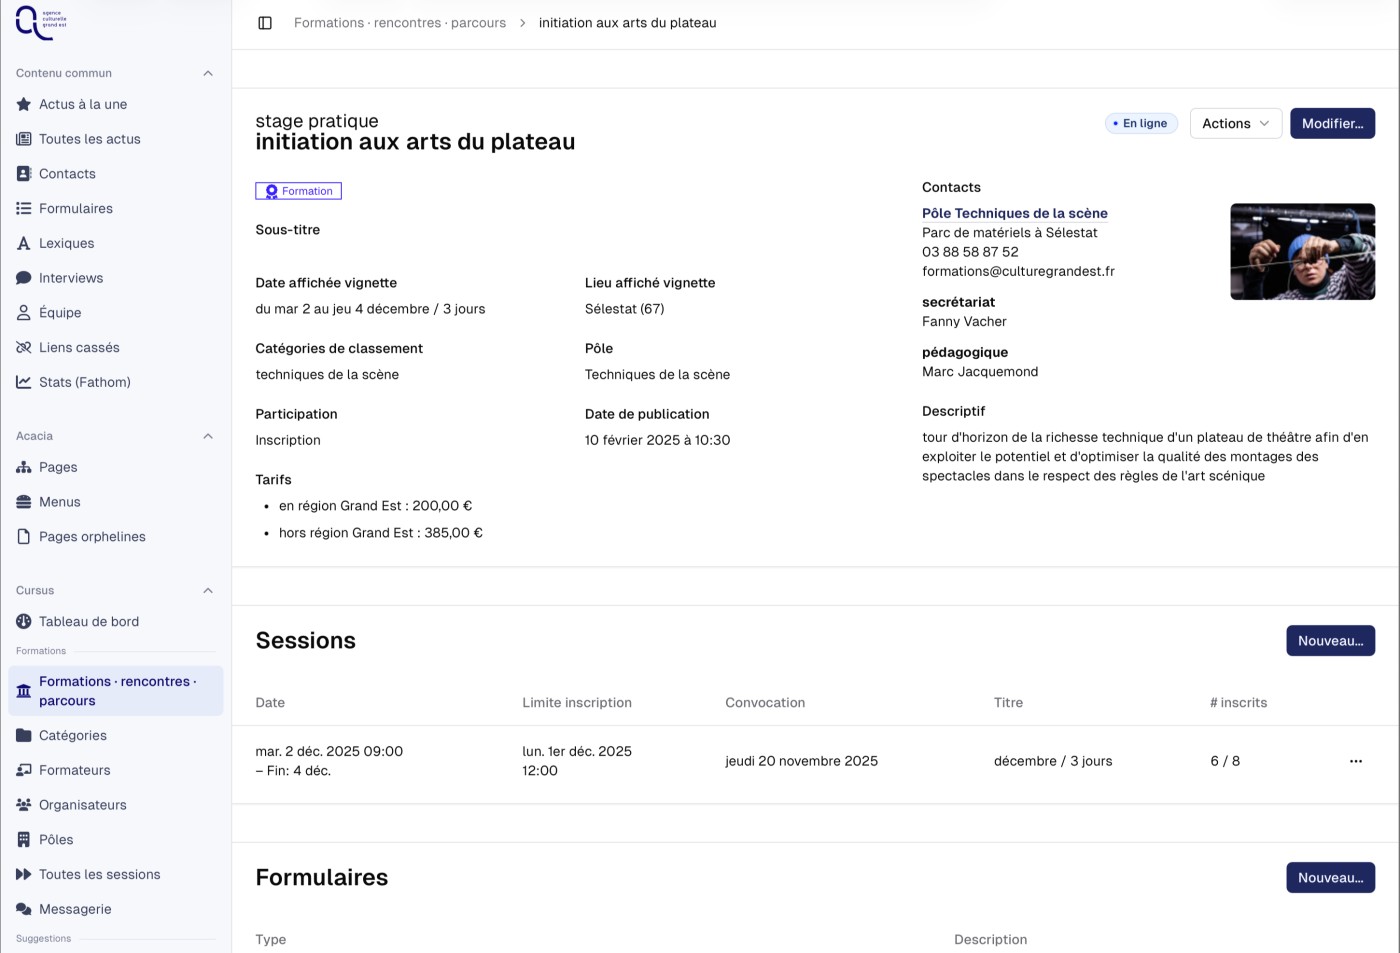The width and height of the screenshot is (1400, 953).
Task: Toggle the sidebar panel icon
Action: pos(265,23)
